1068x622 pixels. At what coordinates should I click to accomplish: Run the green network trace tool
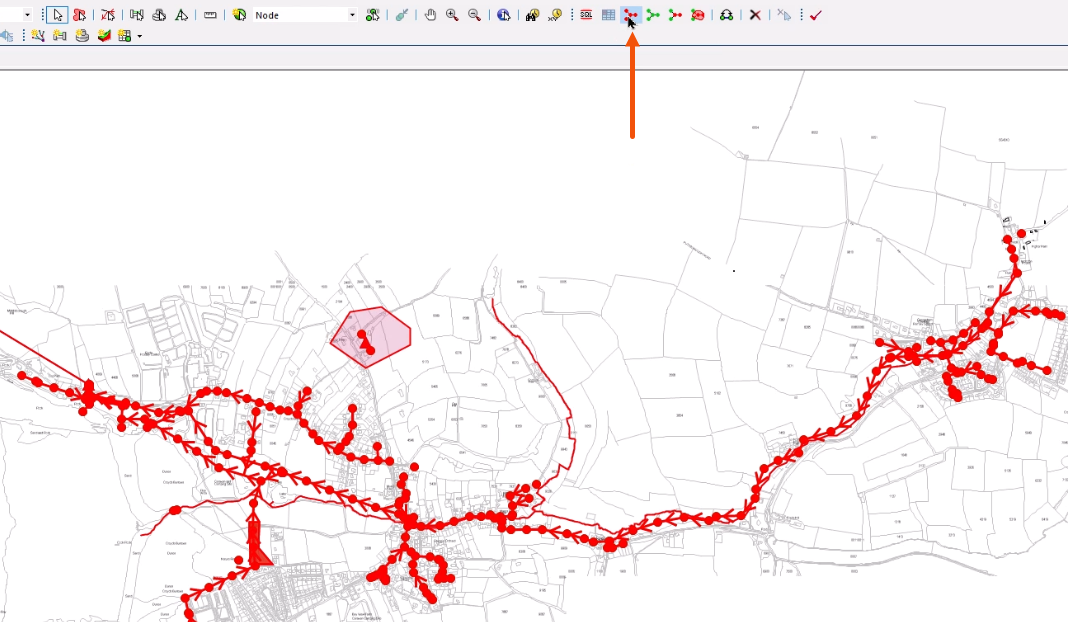[653, 14]
